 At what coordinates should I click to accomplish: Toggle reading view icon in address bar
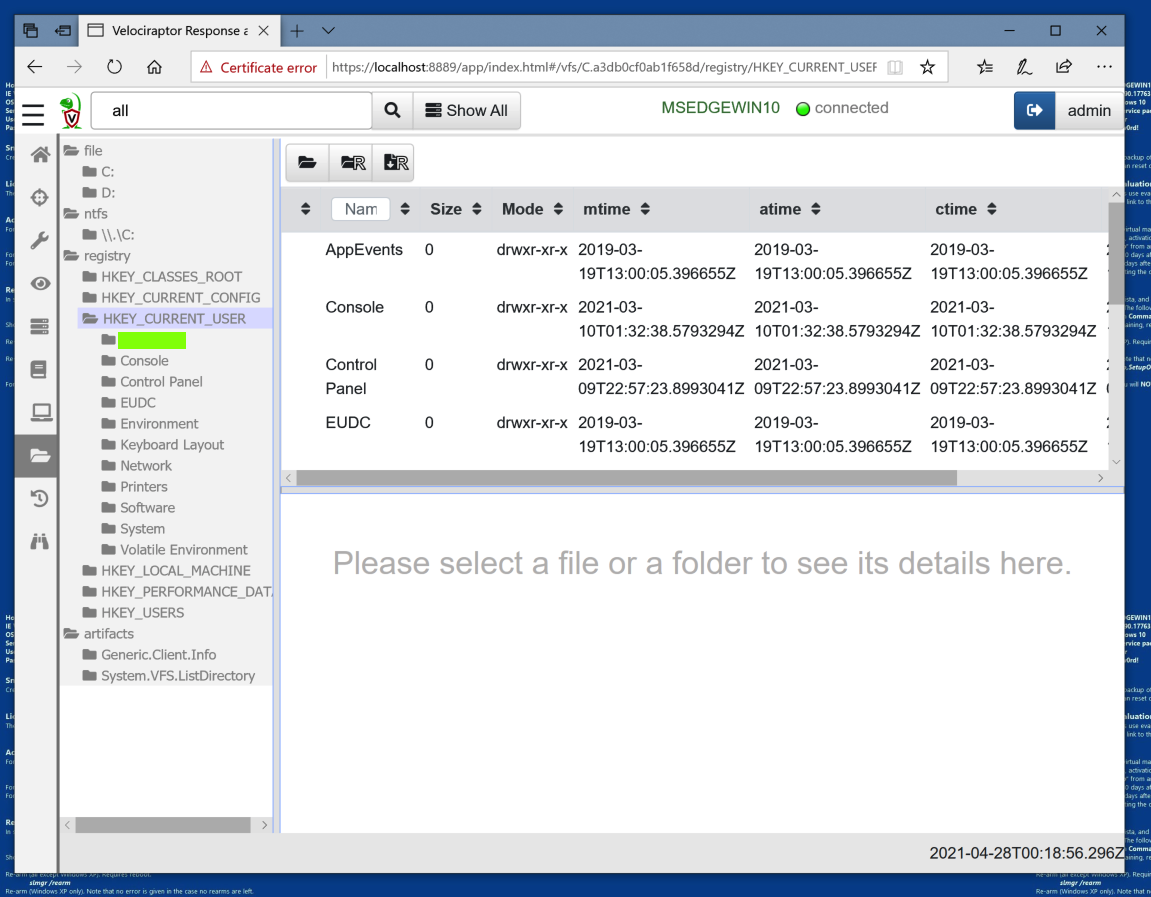pyautogui.click(x=895, y=68)
